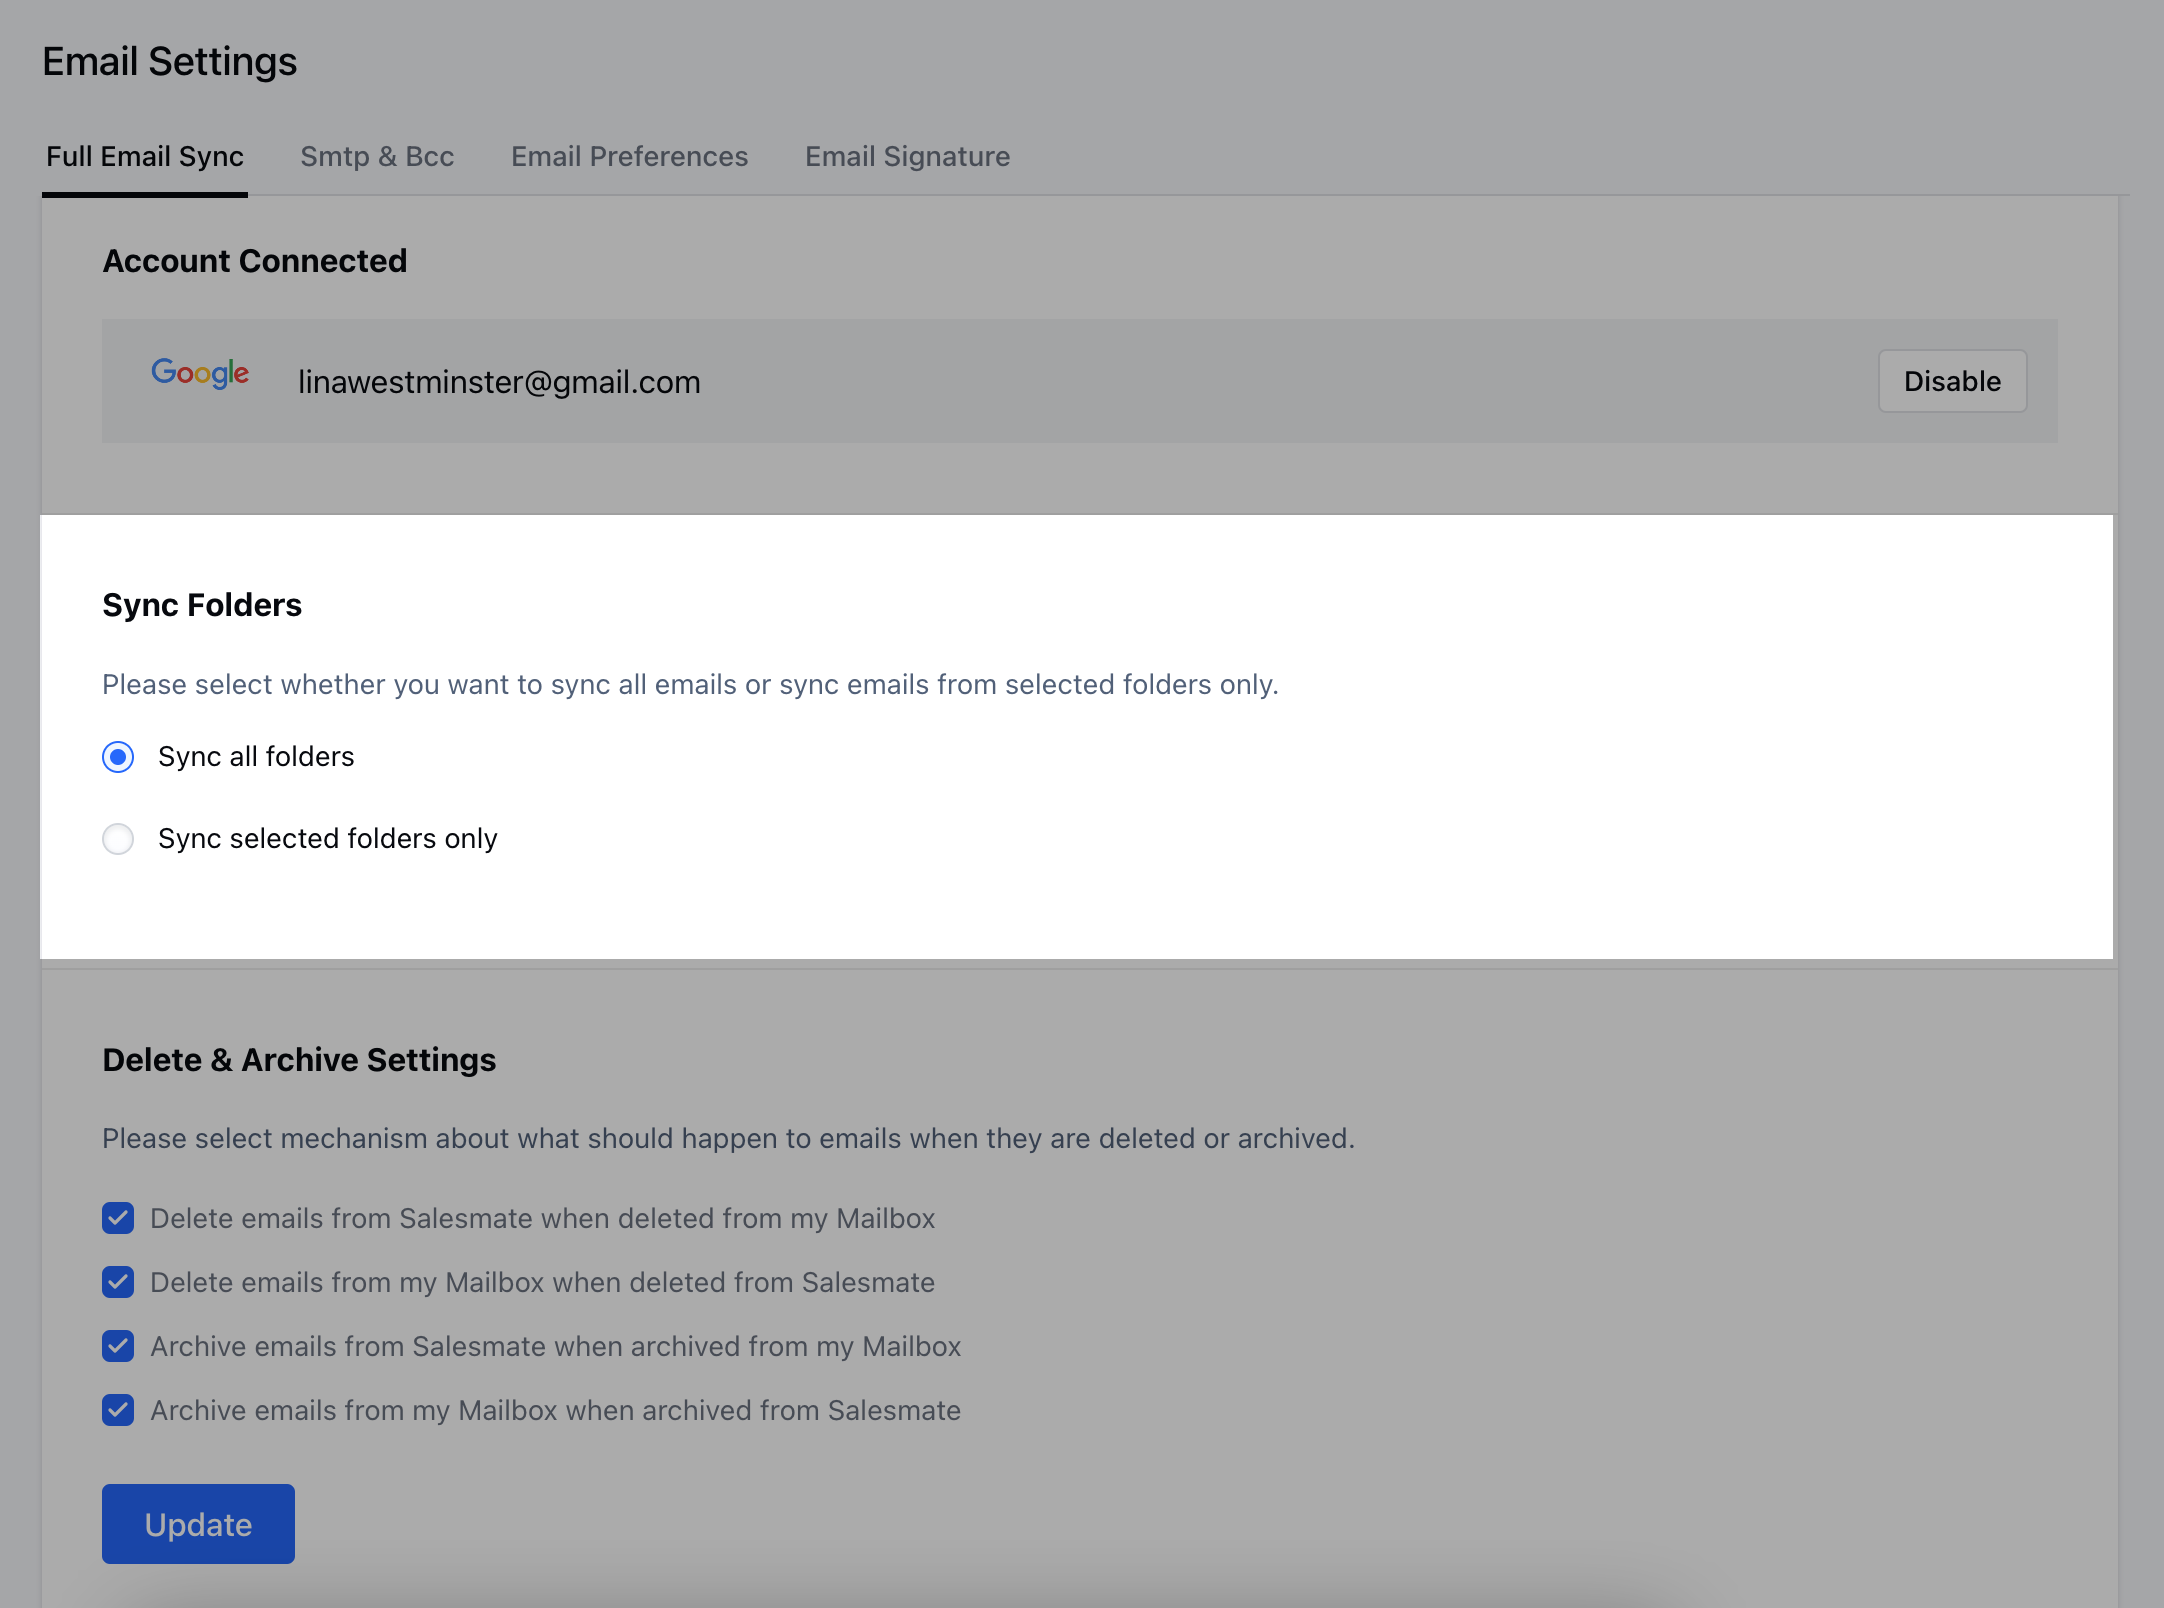Uncheck Delete emails from Salesmate checkbox
The width and height of the screenshot is (2164, 1608).
click(x=118, y=1218)
